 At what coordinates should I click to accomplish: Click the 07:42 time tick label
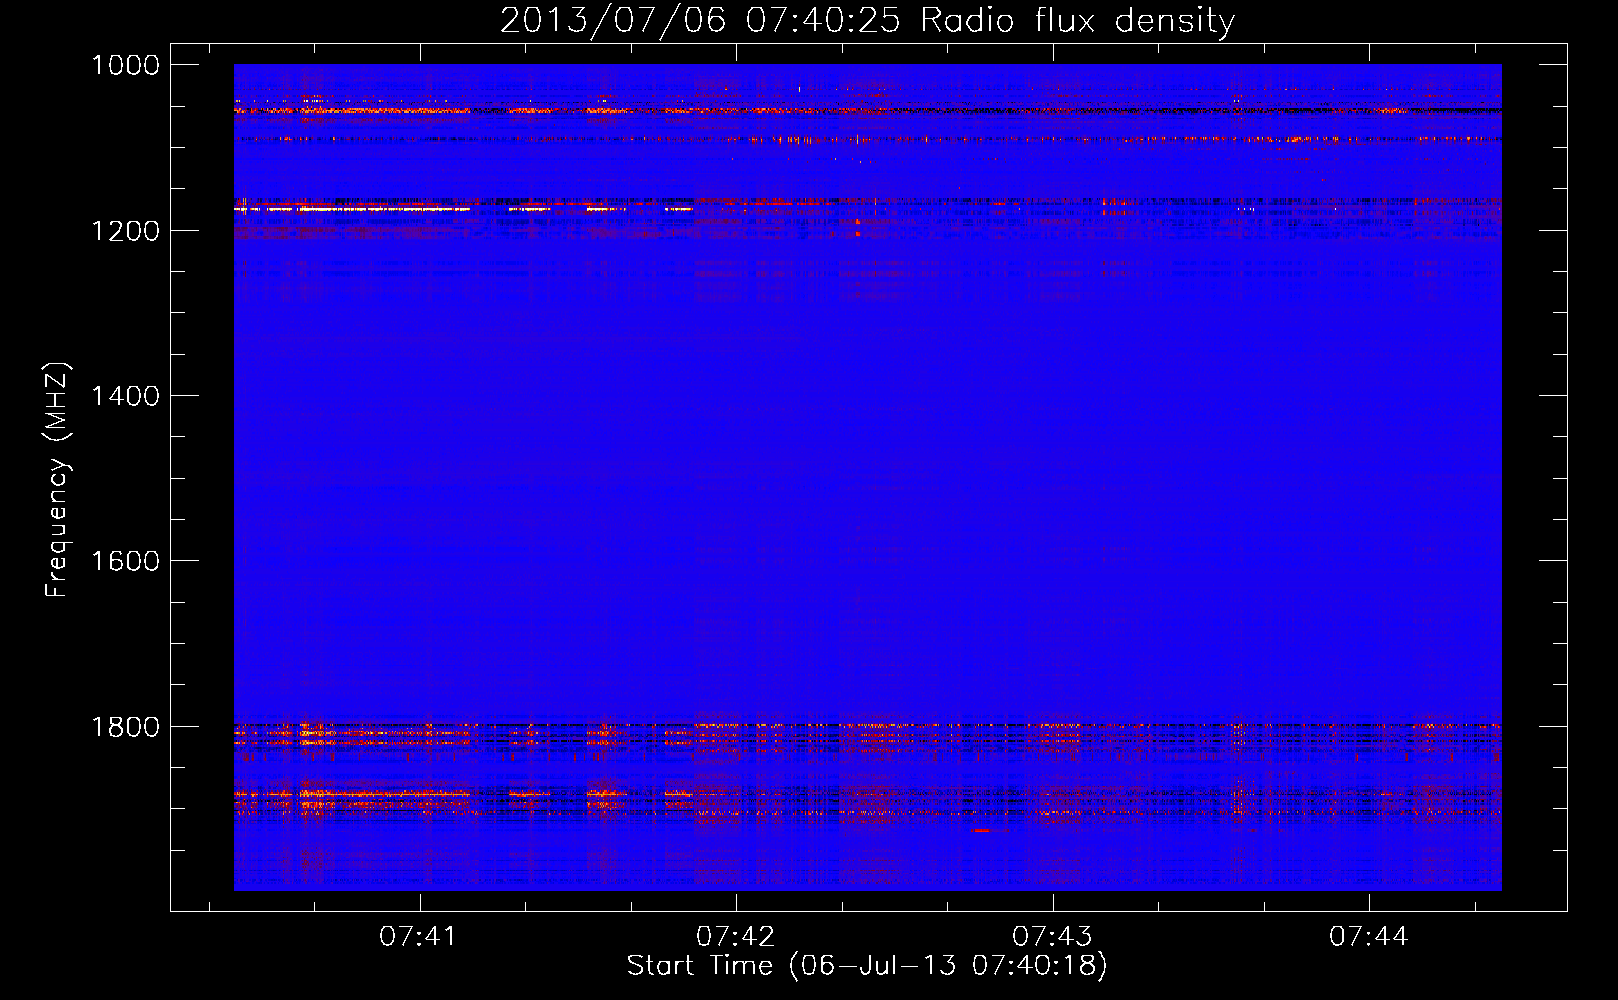click(x=735, y=936)
